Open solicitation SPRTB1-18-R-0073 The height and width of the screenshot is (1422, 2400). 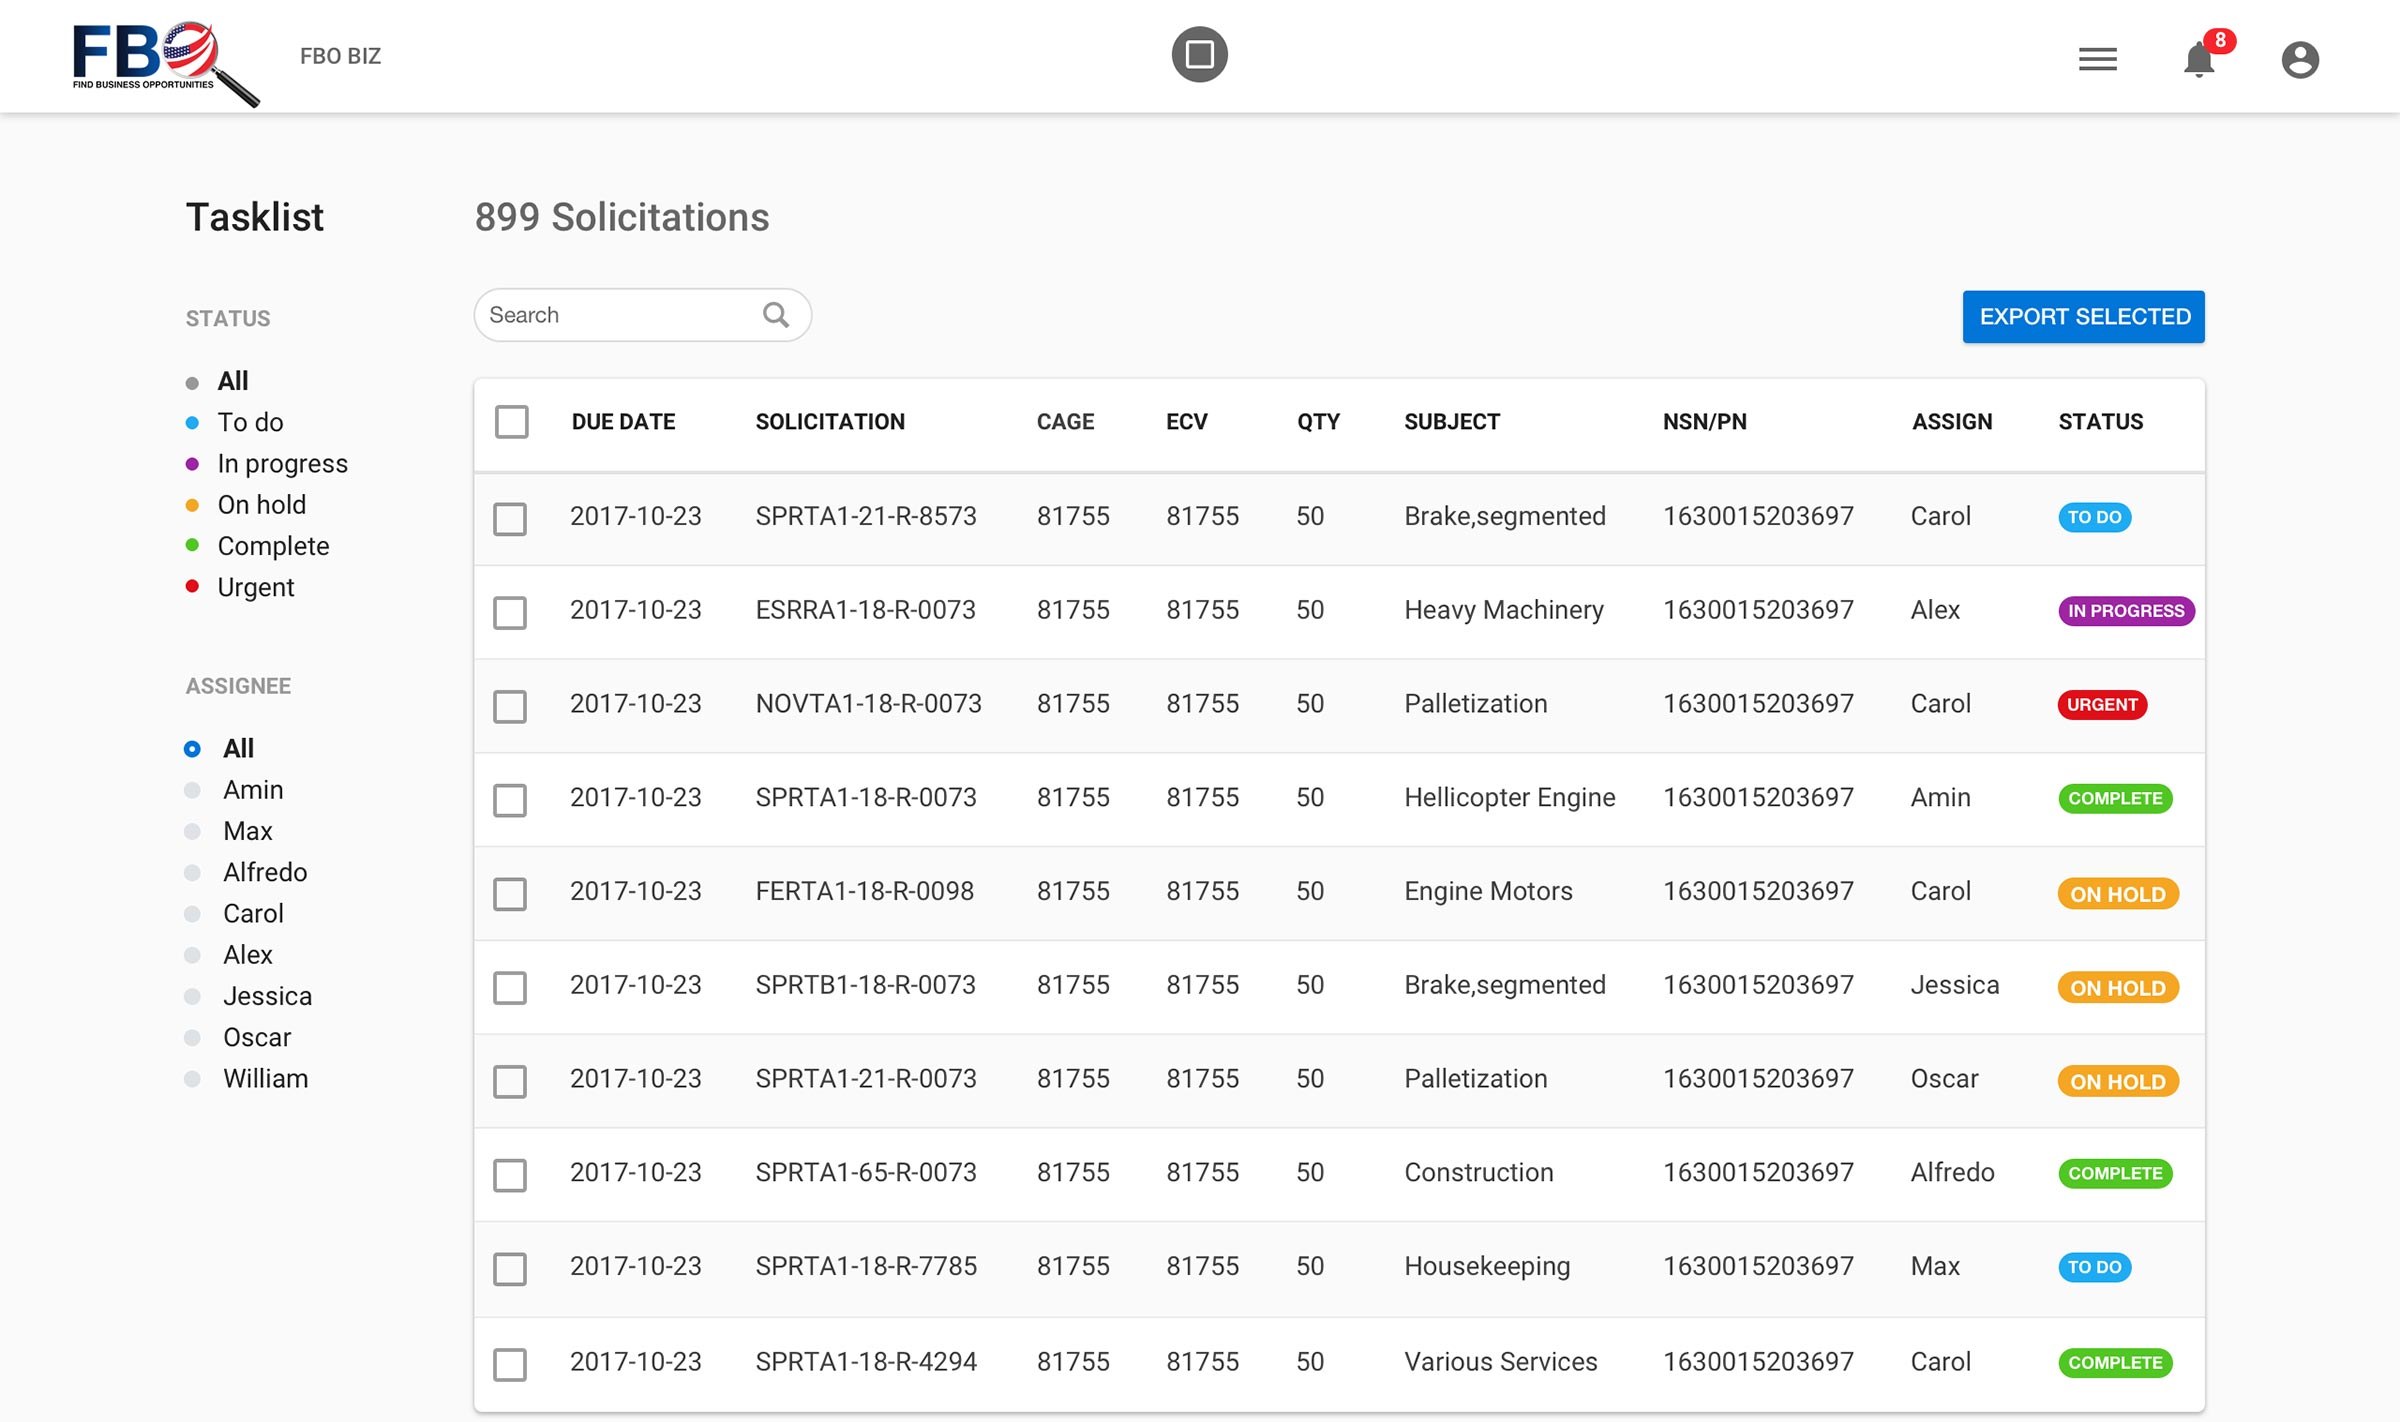click(x=865, y=985)
